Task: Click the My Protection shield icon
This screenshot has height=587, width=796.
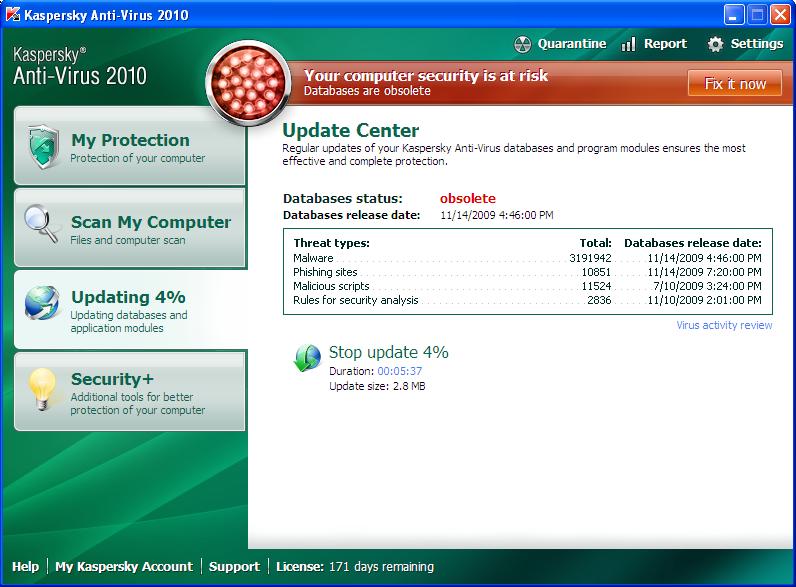Action: click(43, 147)
